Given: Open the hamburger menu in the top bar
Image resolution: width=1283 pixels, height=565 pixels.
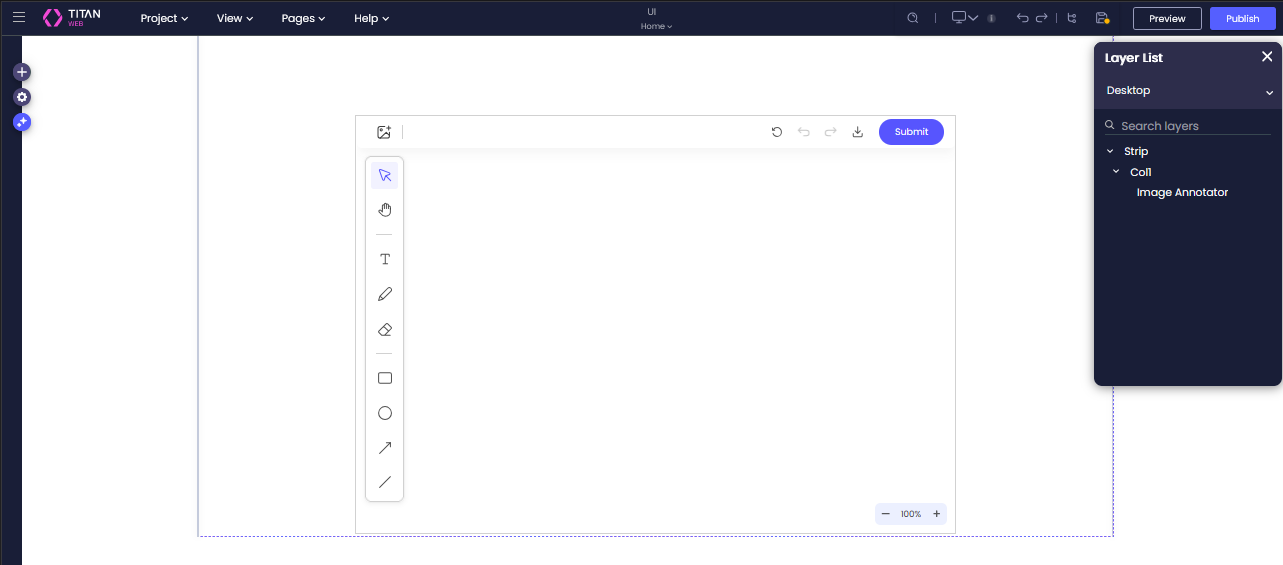Looking at the screenshot, I should (x=19, y=17).
